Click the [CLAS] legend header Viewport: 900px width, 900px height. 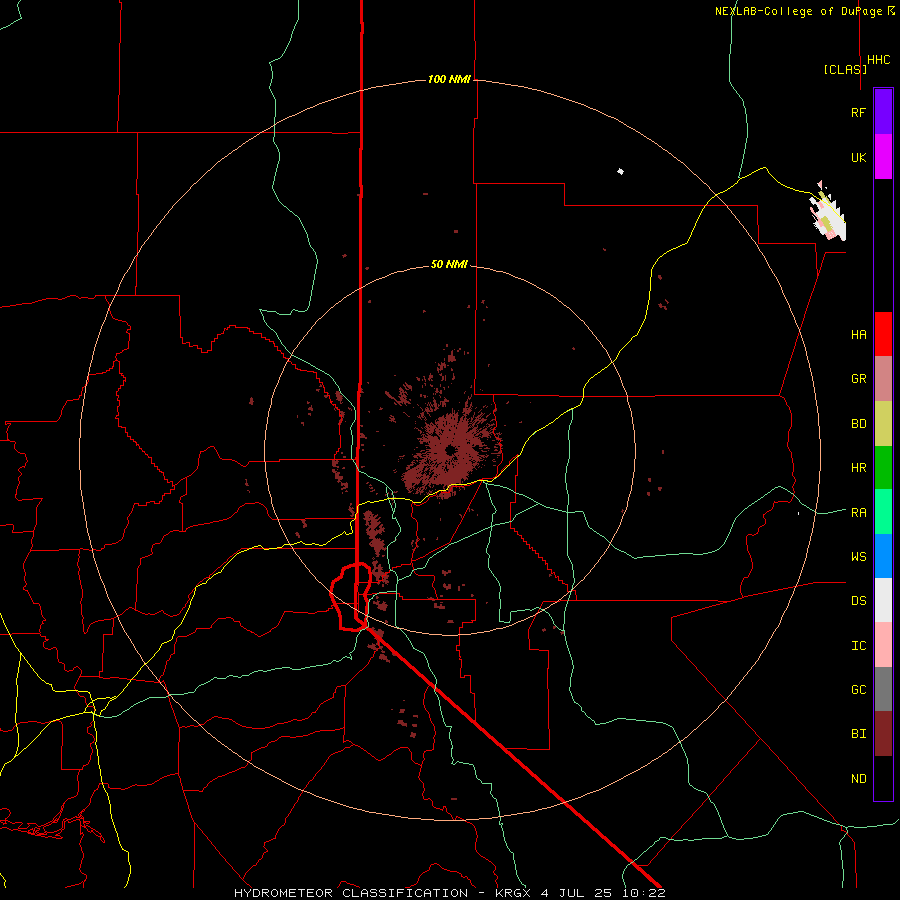click(x=845, y=69)
